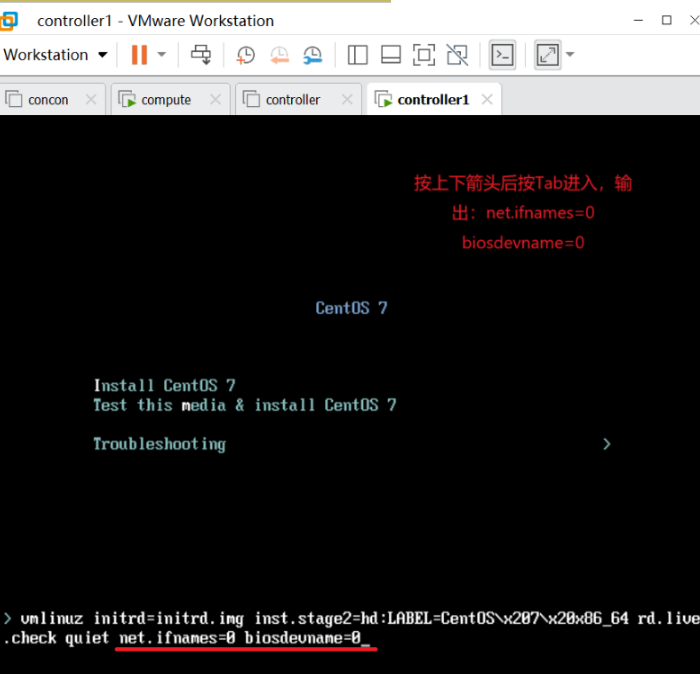Click the CentOS 7 title text
This screenshot has height=674, width=700.
(x=351, y=308)
